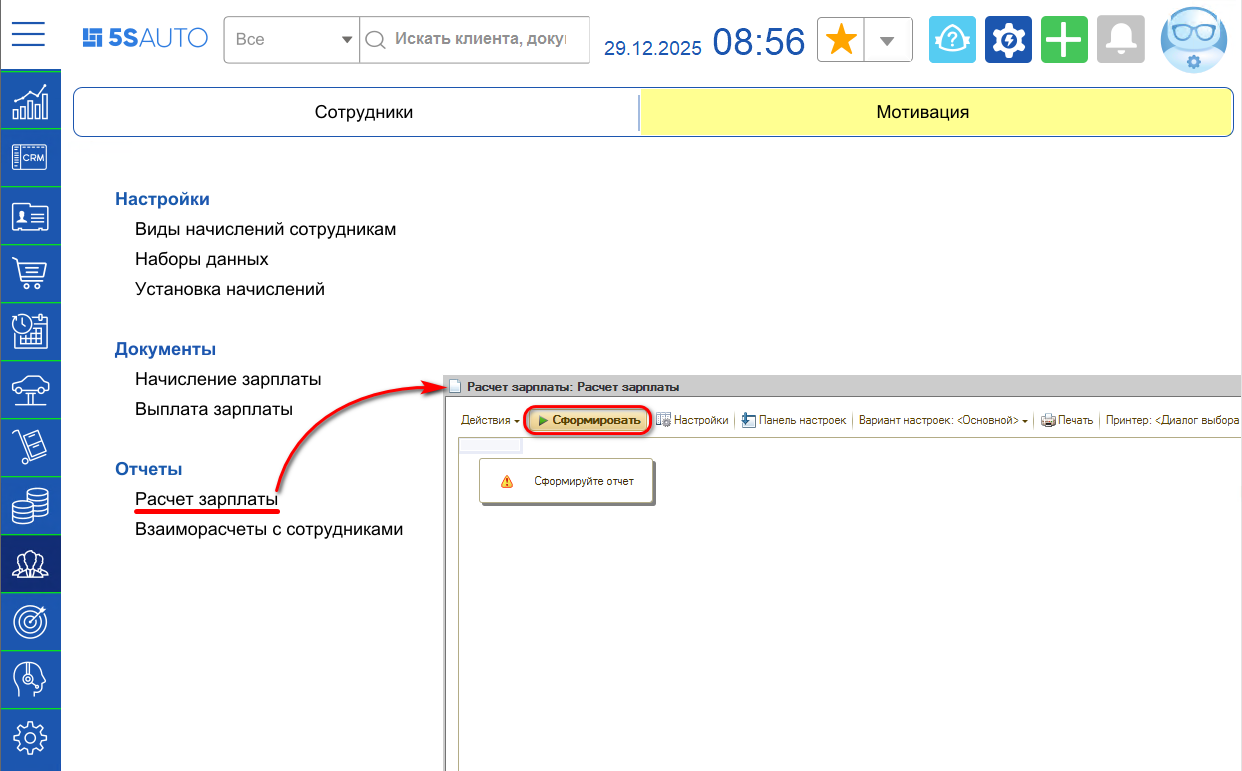The image size is (1242, 771).
Task: Expand the favorites dropdown arrow
Action: click(887, 41)
